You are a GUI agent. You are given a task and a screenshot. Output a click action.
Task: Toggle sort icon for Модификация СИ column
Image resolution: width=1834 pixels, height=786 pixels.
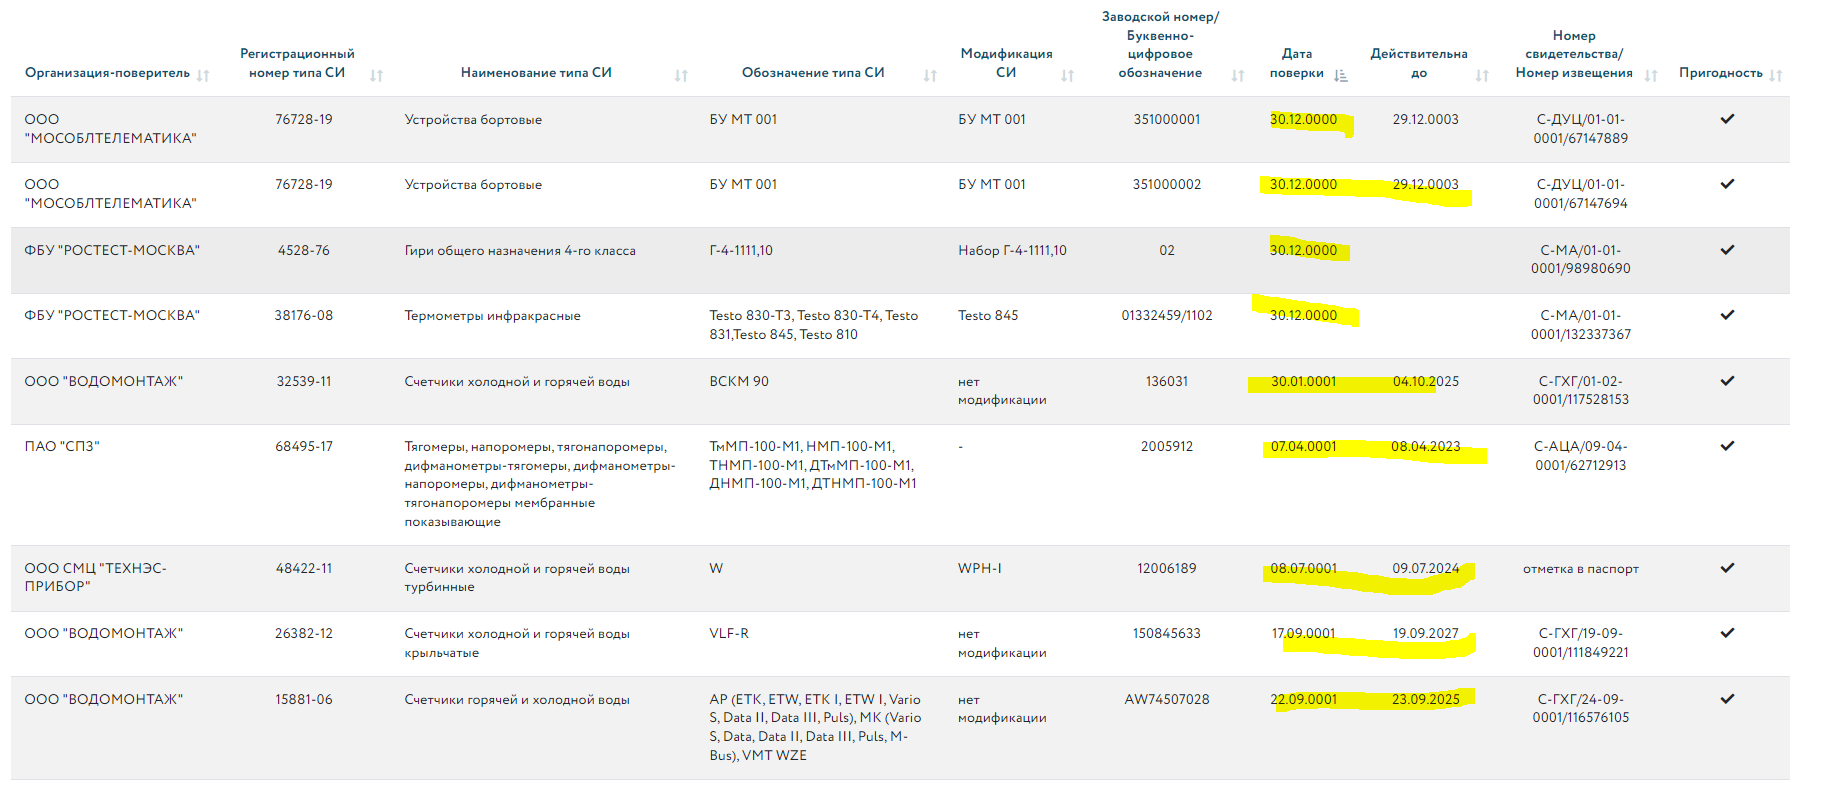(1067, 75)
